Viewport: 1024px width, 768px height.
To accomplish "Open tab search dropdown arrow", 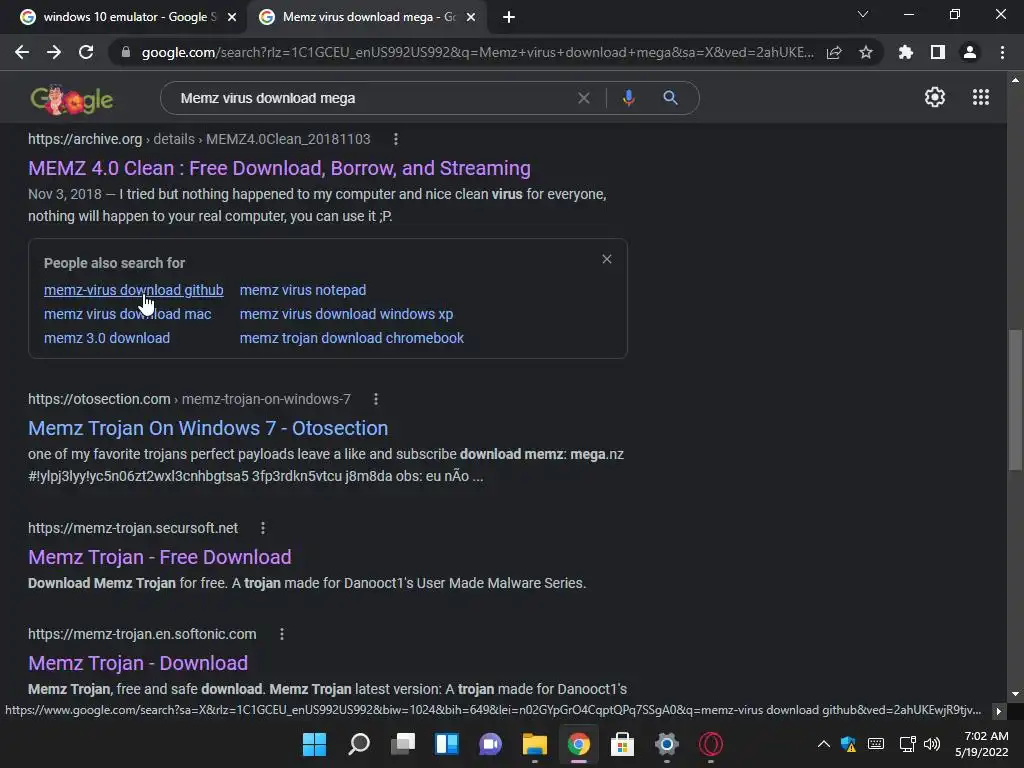I will click(863, 14).
